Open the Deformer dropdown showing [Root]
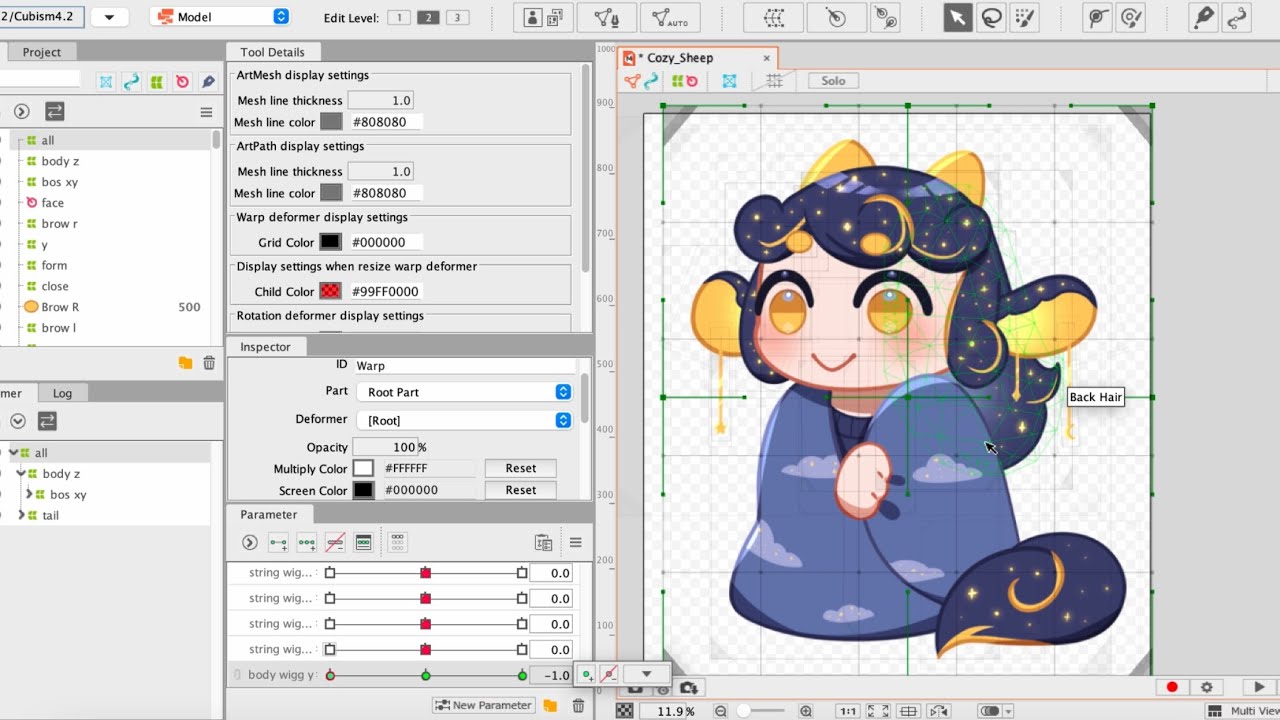Screen dimensions: 1280x720 click(x=464, y=420)
